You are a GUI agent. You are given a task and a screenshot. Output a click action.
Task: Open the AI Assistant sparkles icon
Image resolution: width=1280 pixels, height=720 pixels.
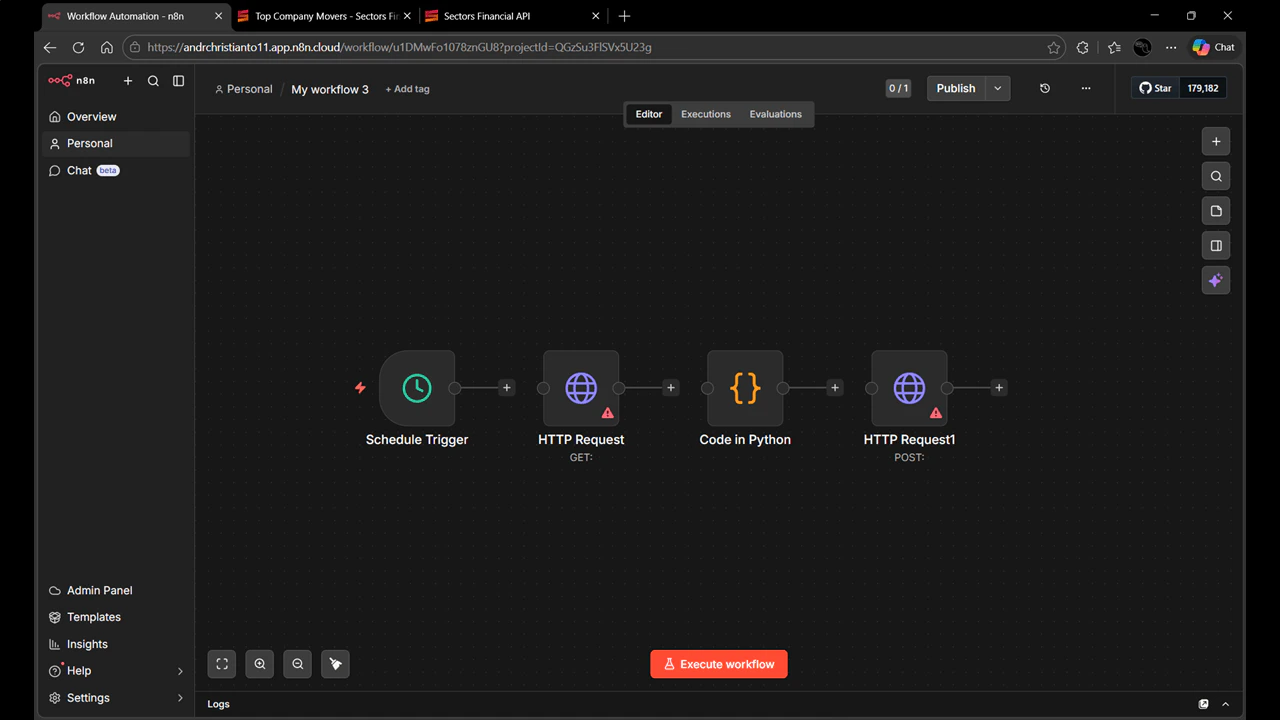pyautogui.click(x=1216, y=280)
